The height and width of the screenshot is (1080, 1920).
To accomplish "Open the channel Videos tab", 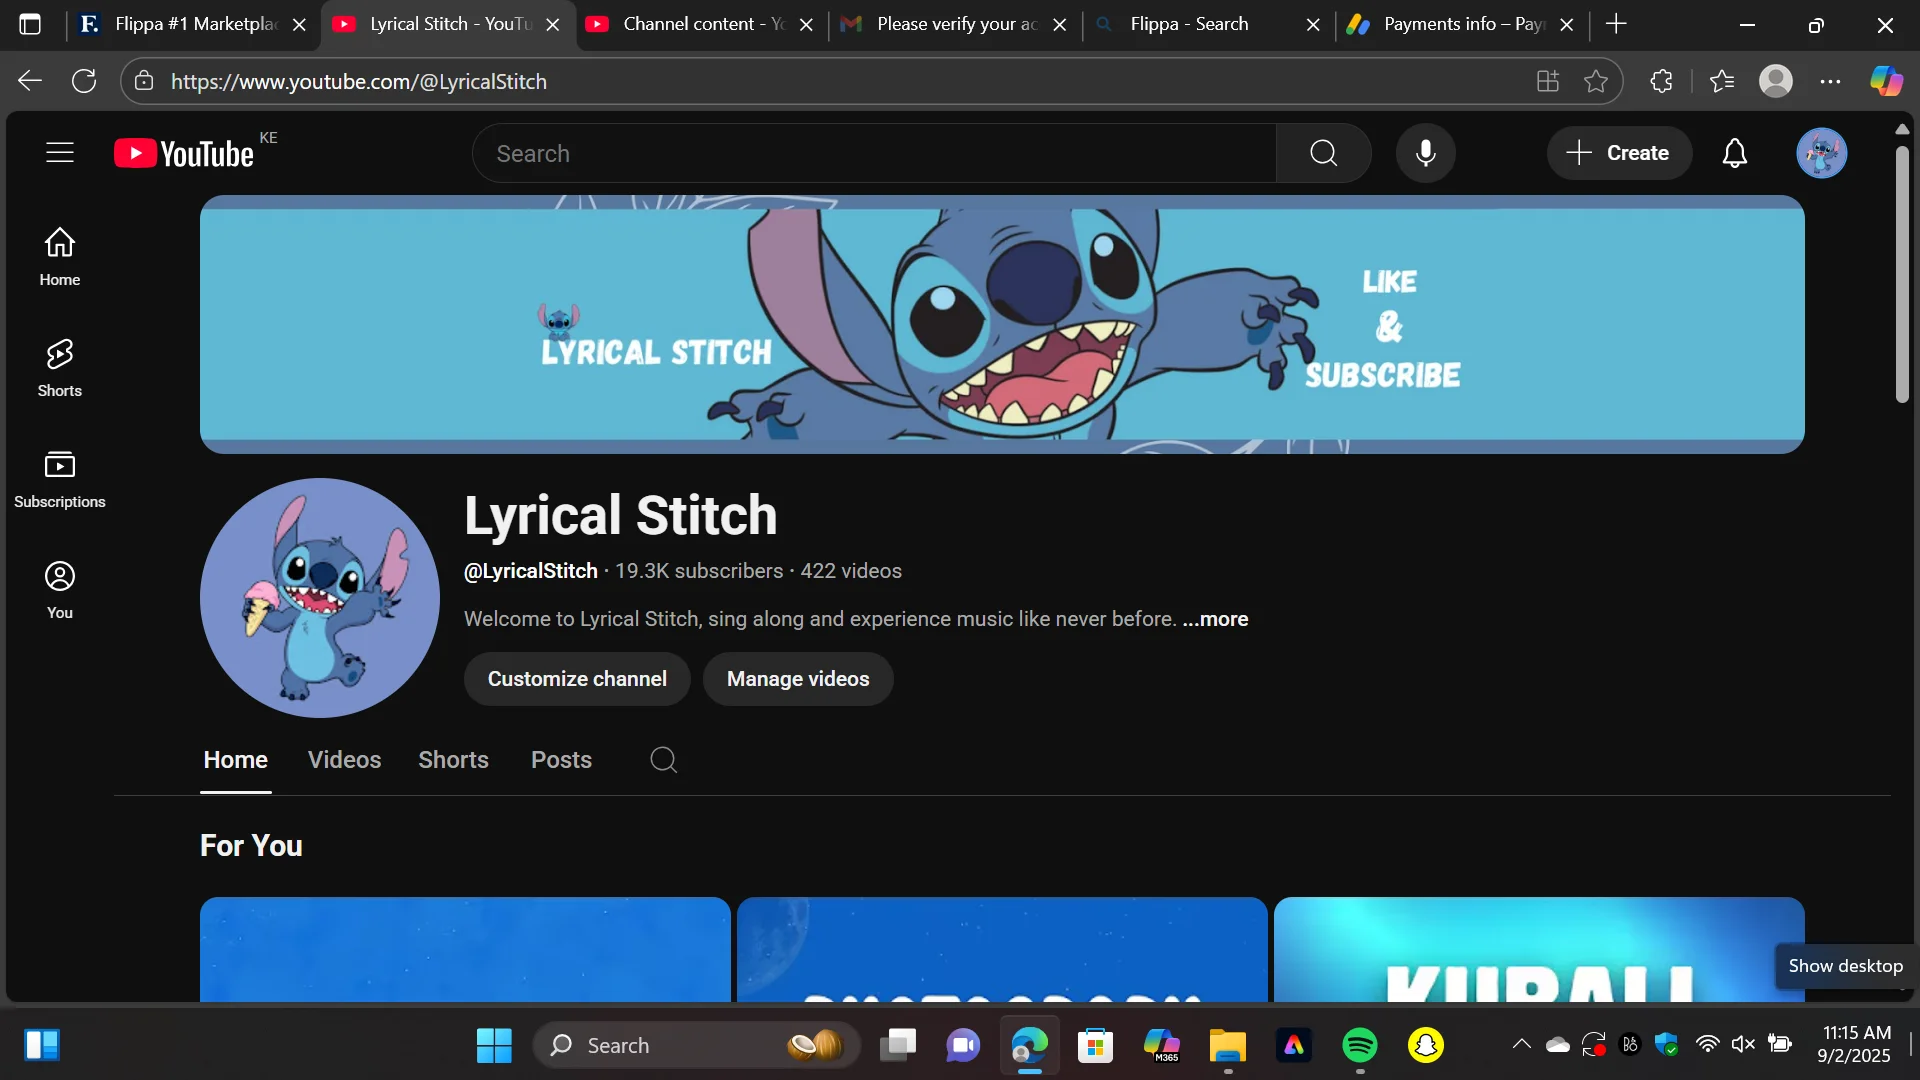I will point(344,760).
